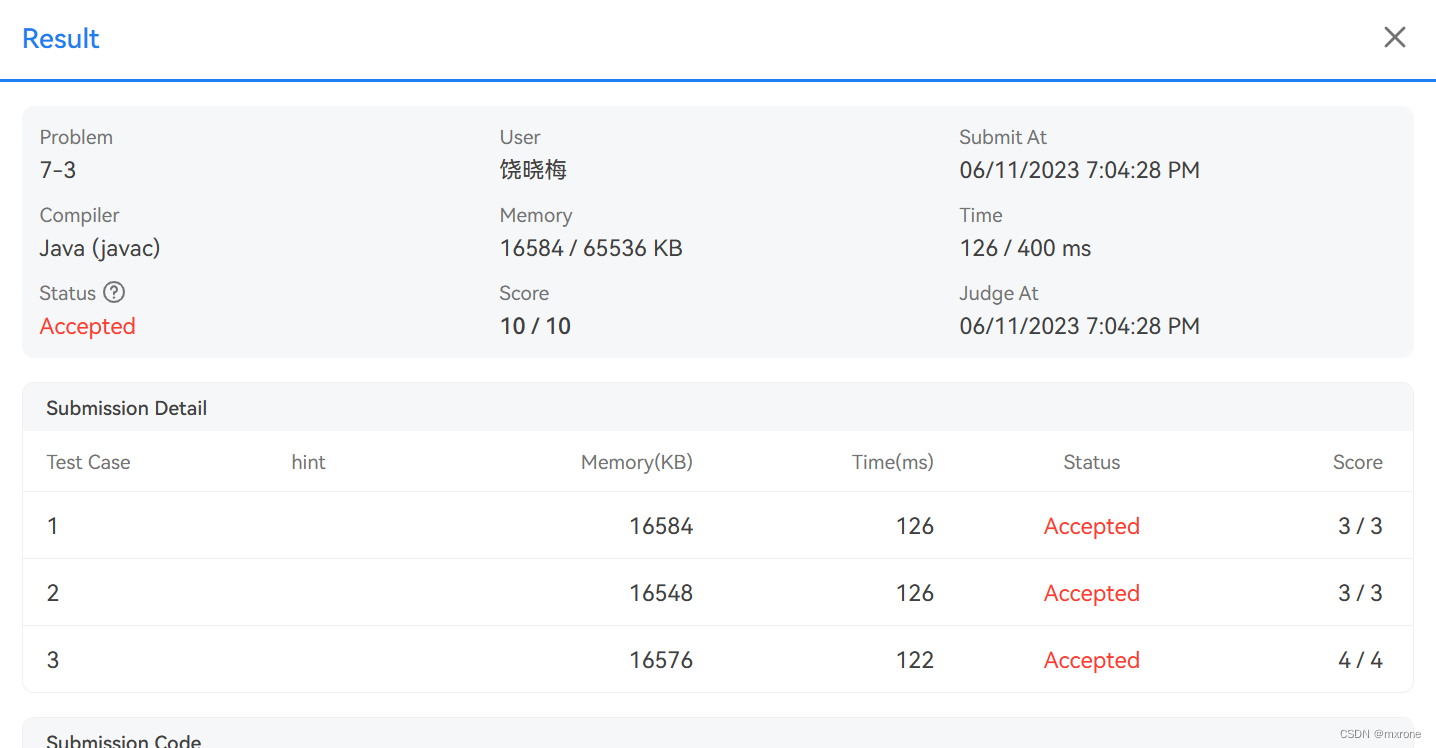Click the overall Accepted status label
The width and height of the screenshot is (1436, 748).
(x=87, y=326)
